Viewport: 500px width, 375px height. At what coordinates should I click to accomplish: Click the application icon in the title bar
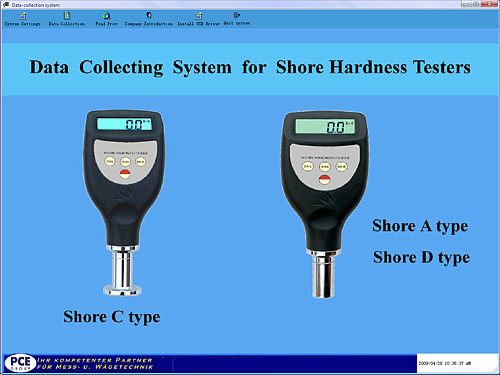[x=6, y=5]
